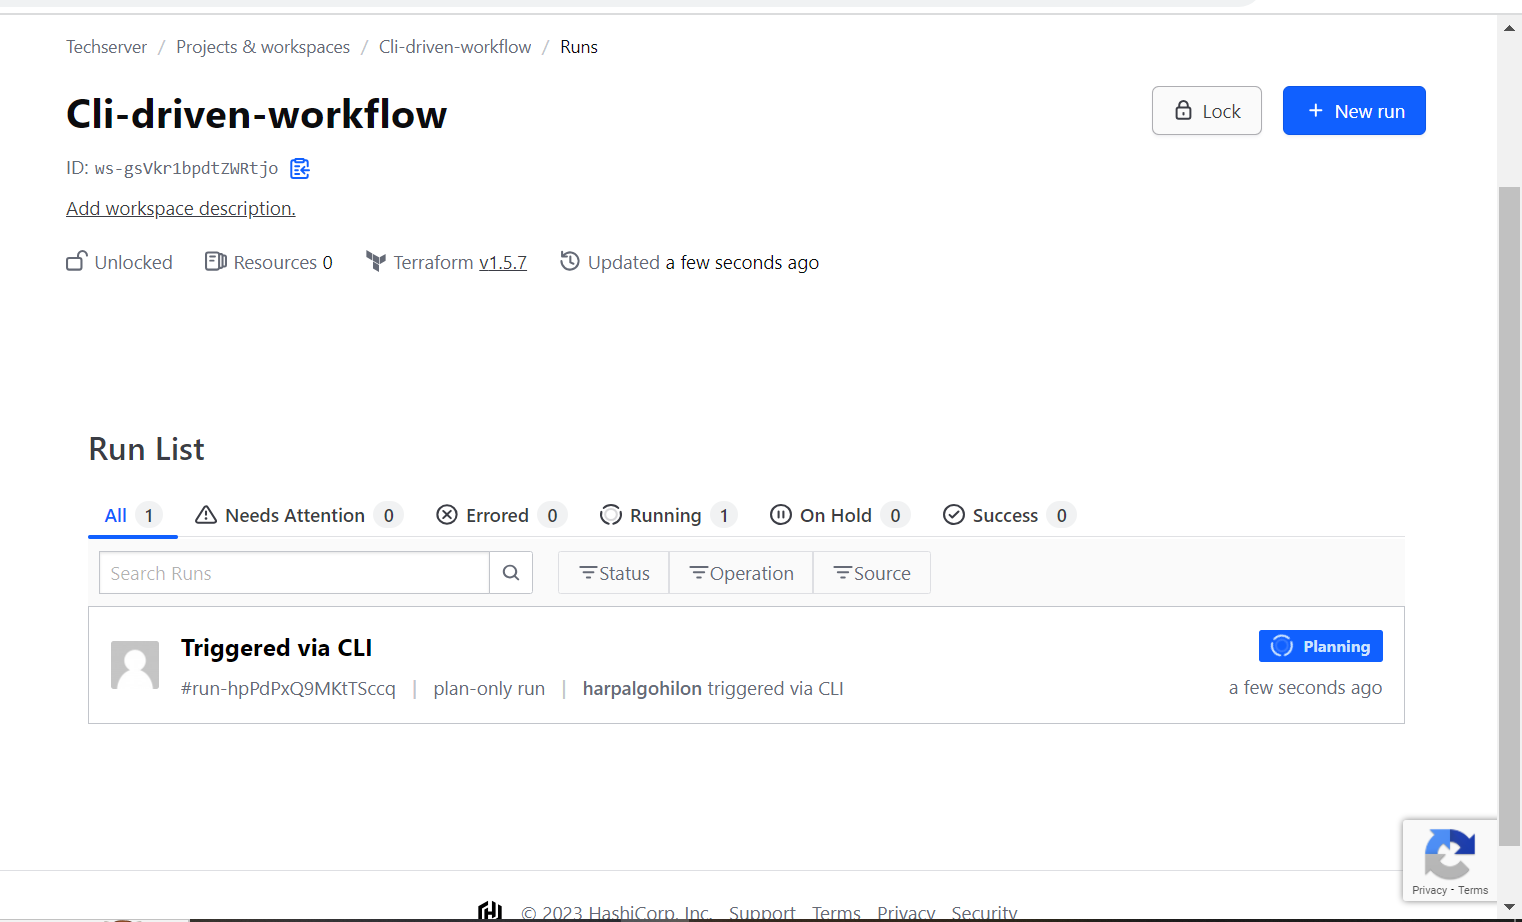
Task: Open the Triggered via CLI run
Action: click(276, 648)
